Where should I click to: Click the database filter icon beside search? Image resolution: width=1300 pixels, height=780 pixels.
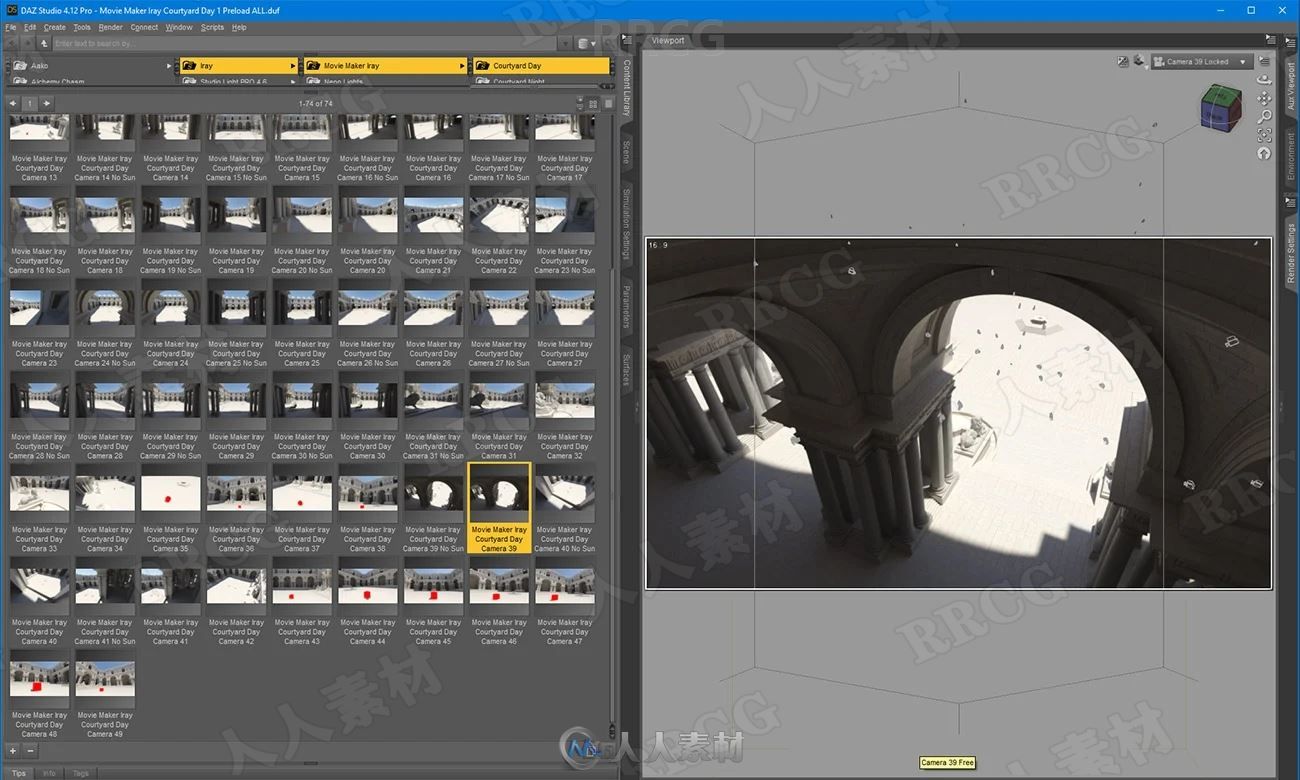pyautogui.click(x=585, y=43)
